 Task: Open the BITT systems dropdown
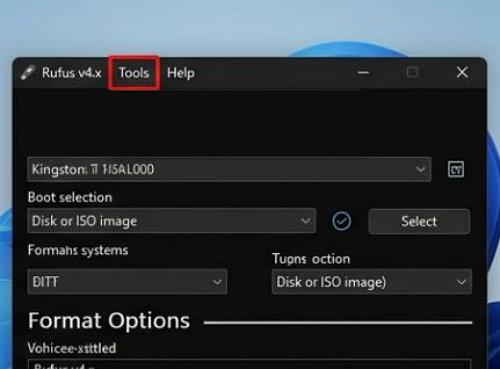[127, 282]
